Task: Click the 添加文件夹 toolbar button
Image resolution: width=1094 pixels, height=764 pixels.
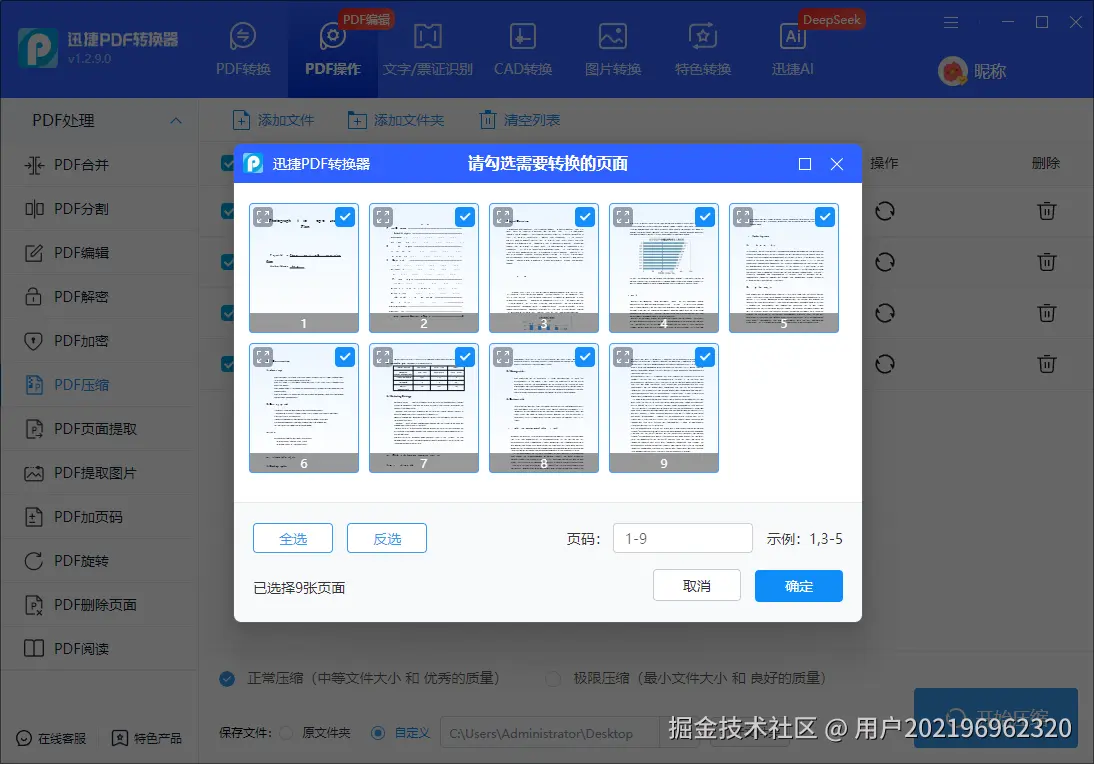Action: [396, 120]
